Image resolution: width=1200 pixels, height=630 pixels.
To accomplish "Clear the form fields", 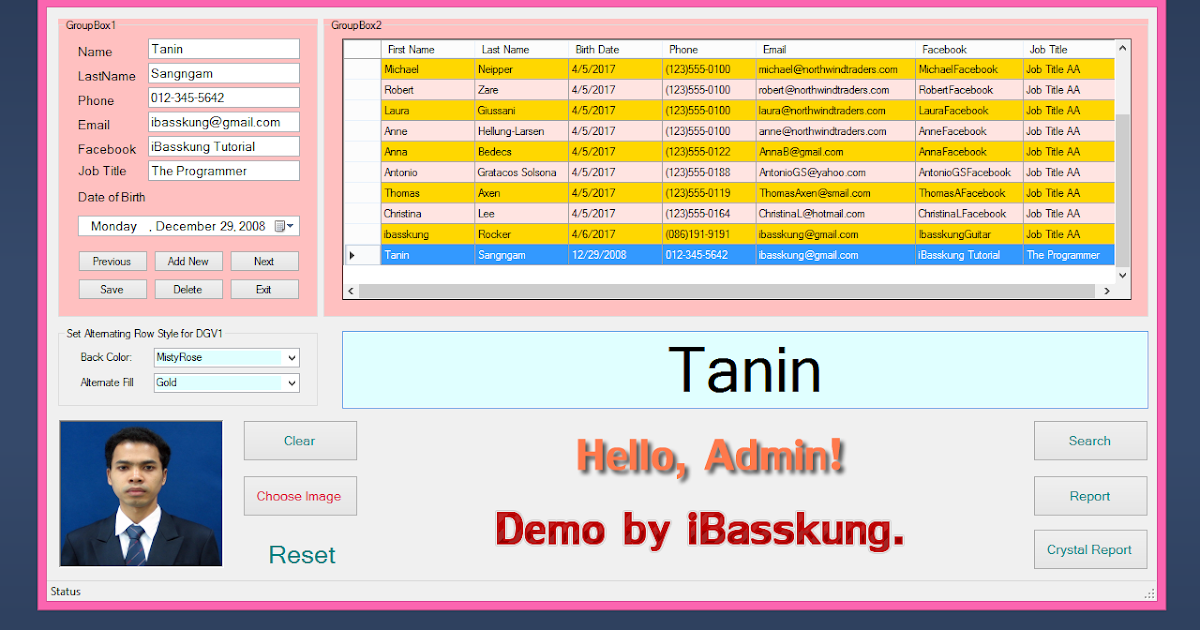I will click(300, 440).
